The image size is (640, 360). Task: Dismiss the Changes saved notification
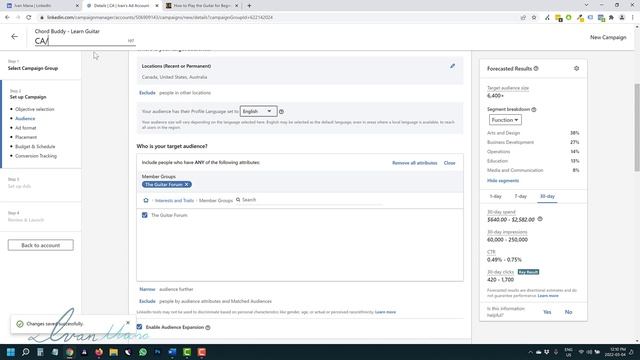pyautogui.click(x=128, y=322)
